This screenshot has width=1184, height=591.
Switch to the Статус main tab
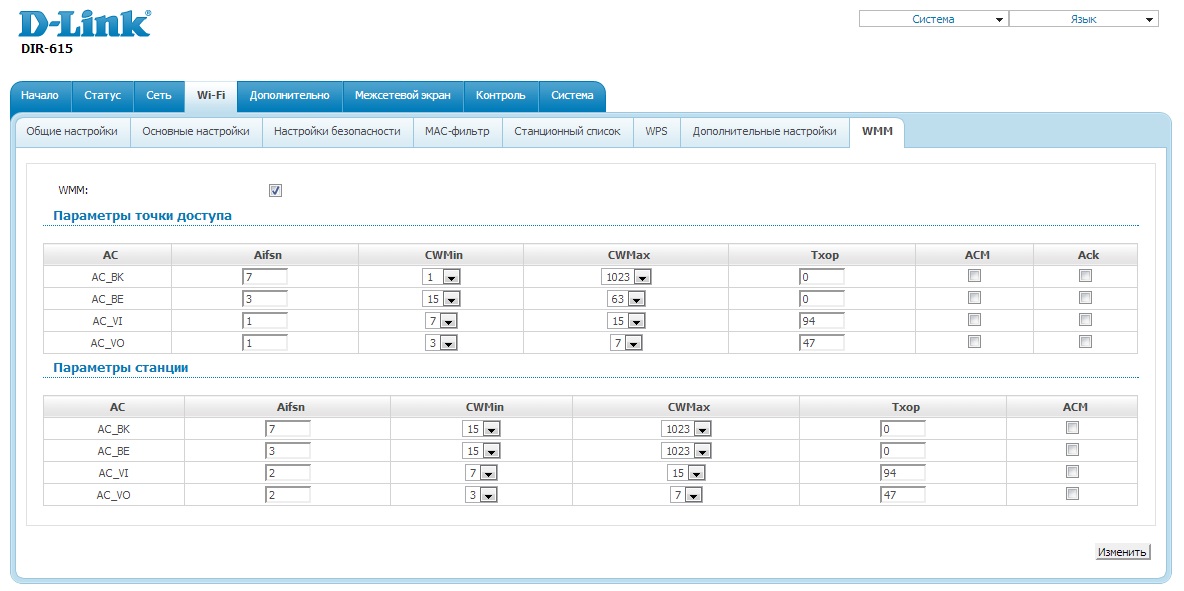(x=102, y=96)
